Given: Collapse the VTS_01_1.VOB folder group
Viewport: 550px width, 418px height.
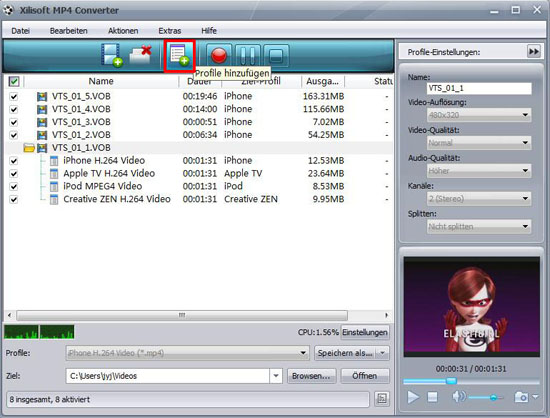Looking at the screenshot, I should point(29,148).
